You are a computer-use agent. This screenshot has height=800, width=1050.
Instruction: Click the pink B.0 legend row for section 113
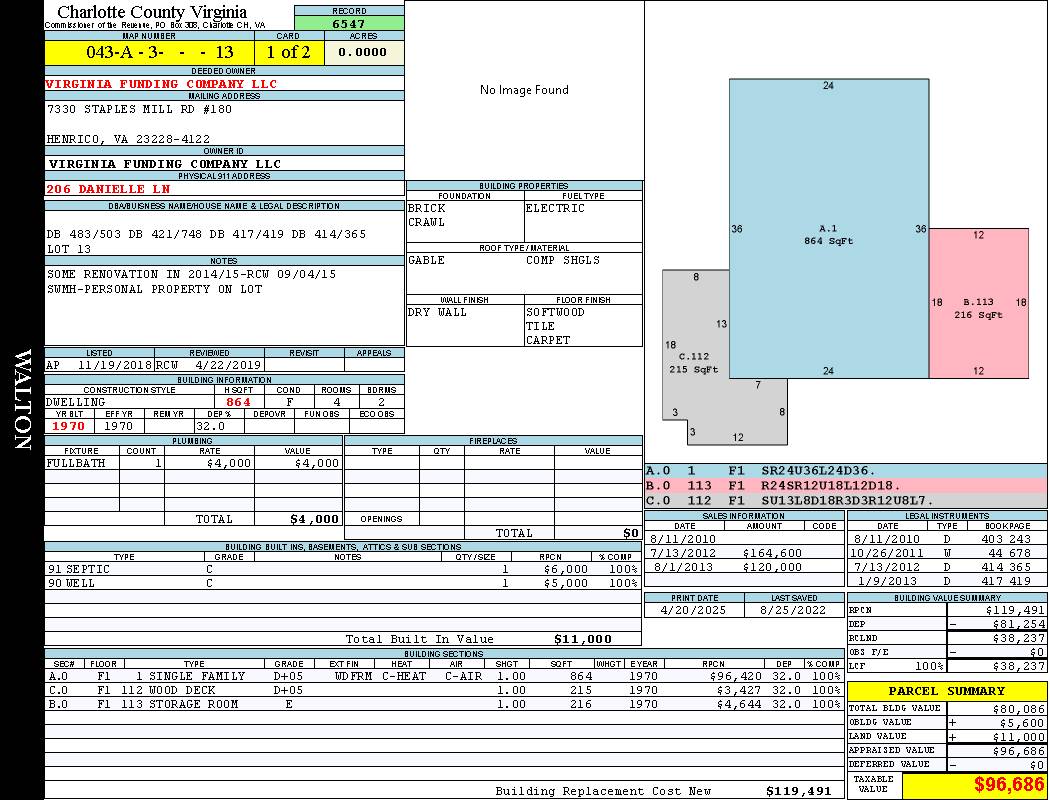pos(845,485)
